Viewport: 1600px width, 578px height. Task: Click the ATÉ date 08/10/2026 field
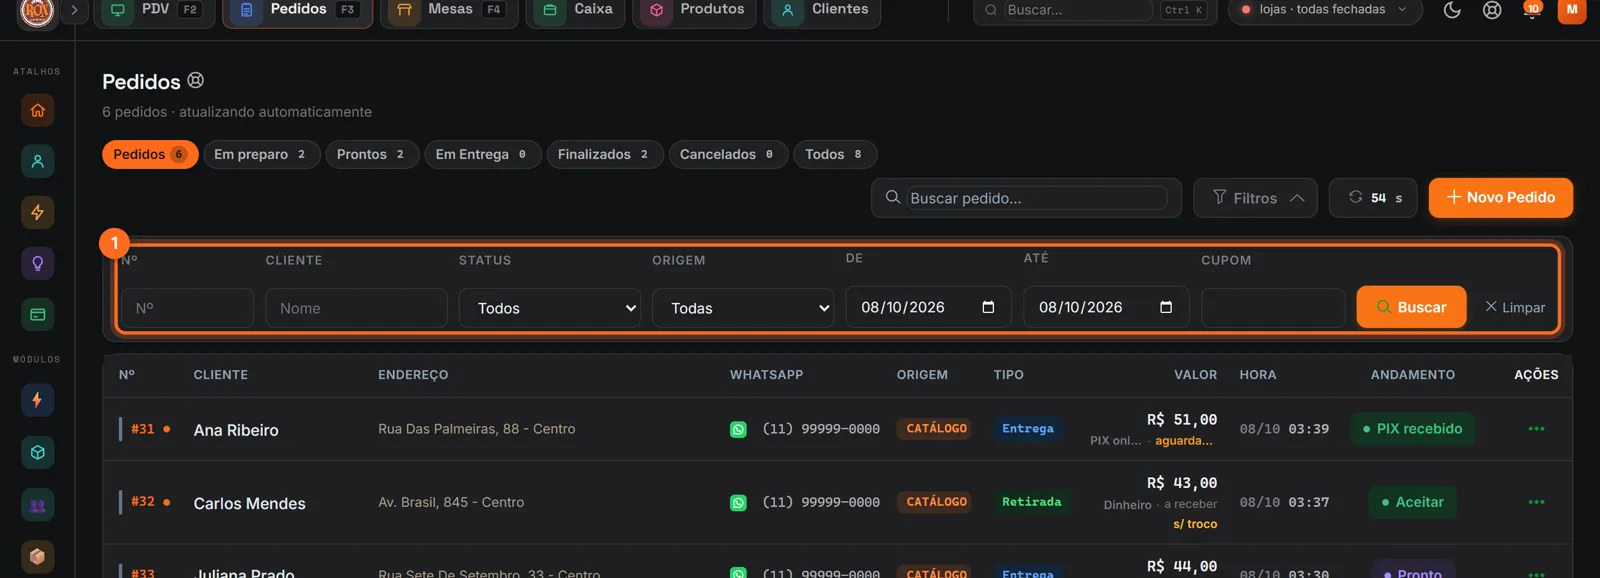click(x=1106, y=307)
